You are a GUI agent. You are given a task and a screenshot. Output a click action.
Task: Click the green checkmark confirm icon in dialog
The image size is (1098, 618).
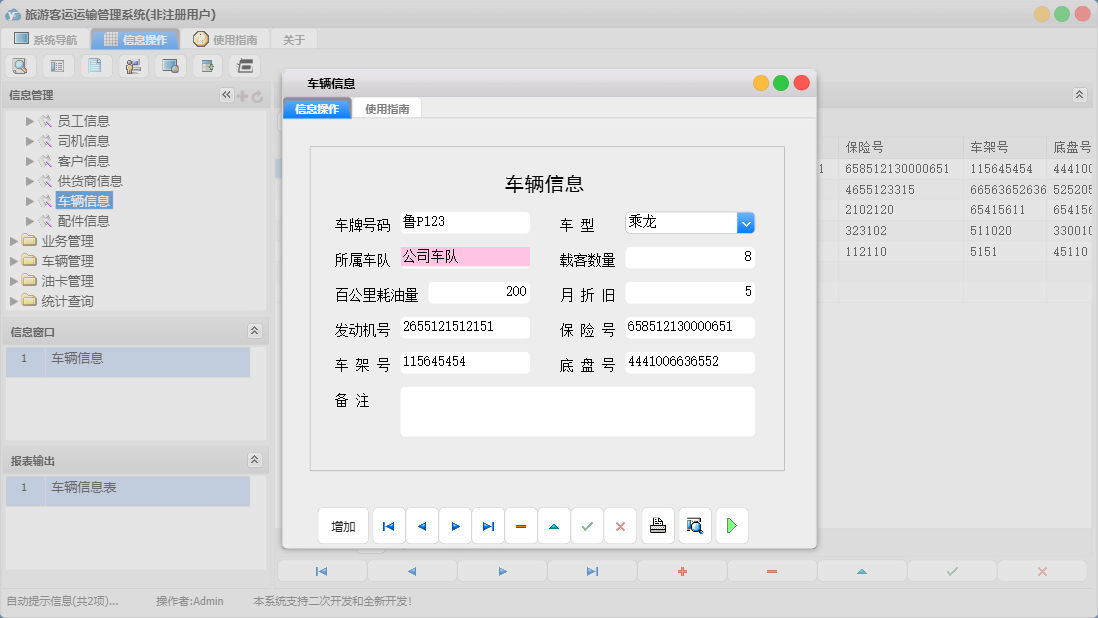pyautogui.click(x=587, y=525)
